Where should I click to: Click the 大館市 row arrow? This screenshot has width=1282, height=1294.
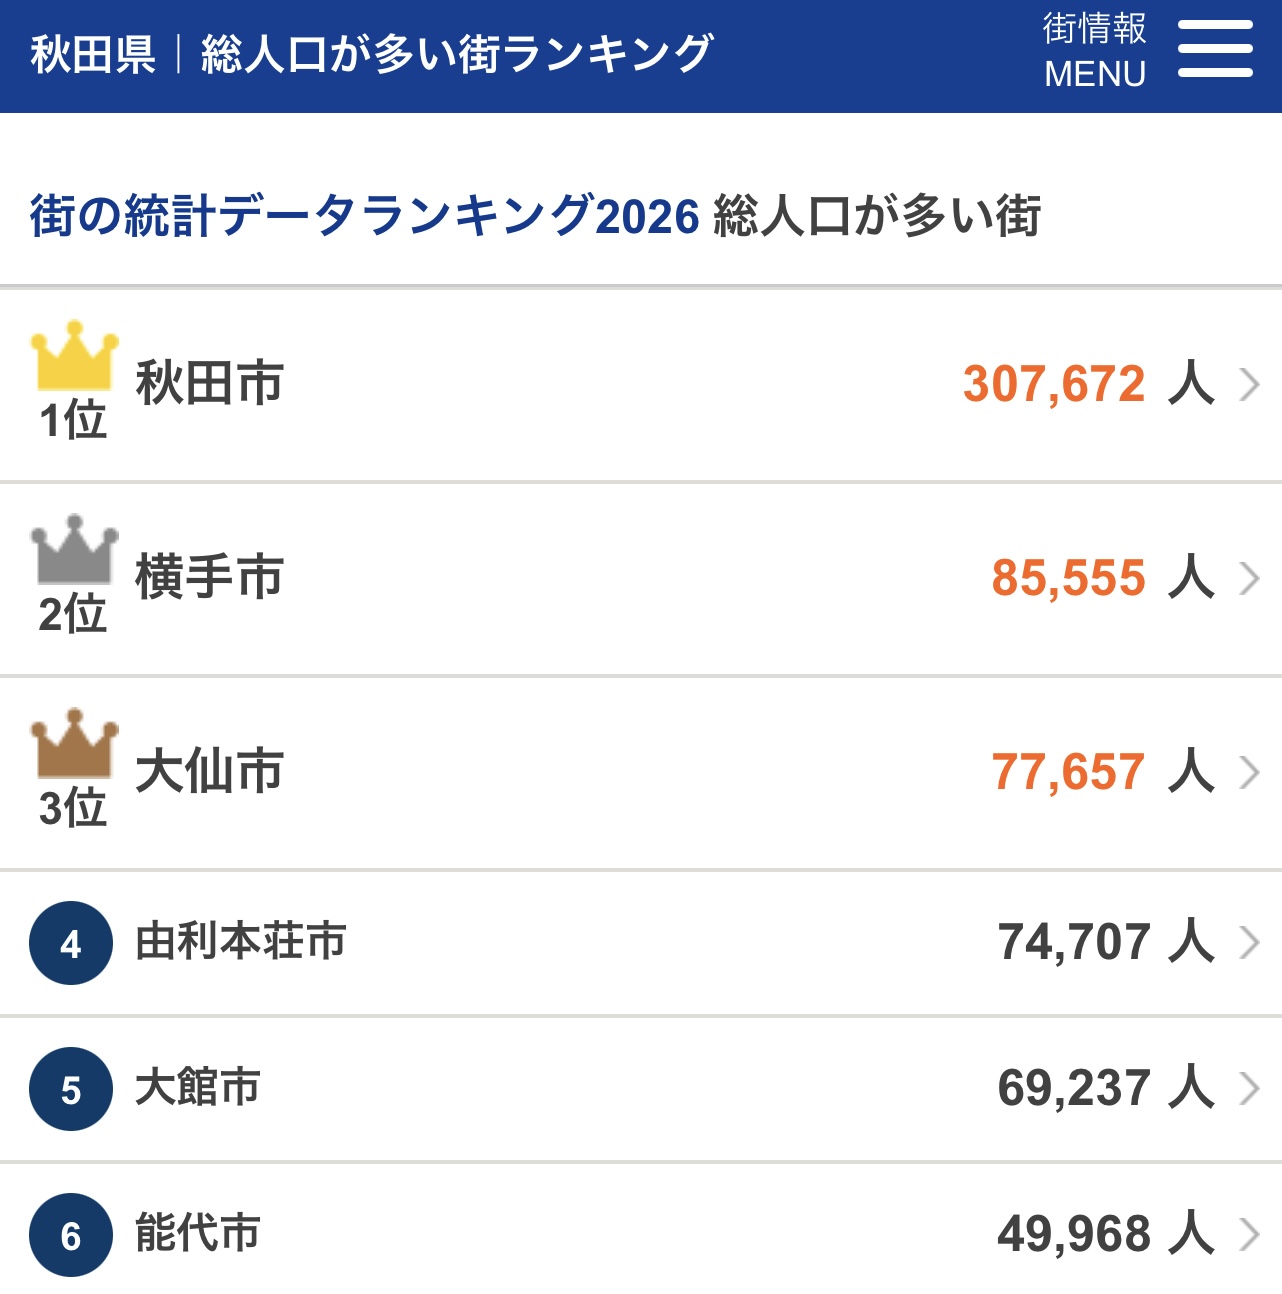pyautogui.click(x=1249, y=1088)
